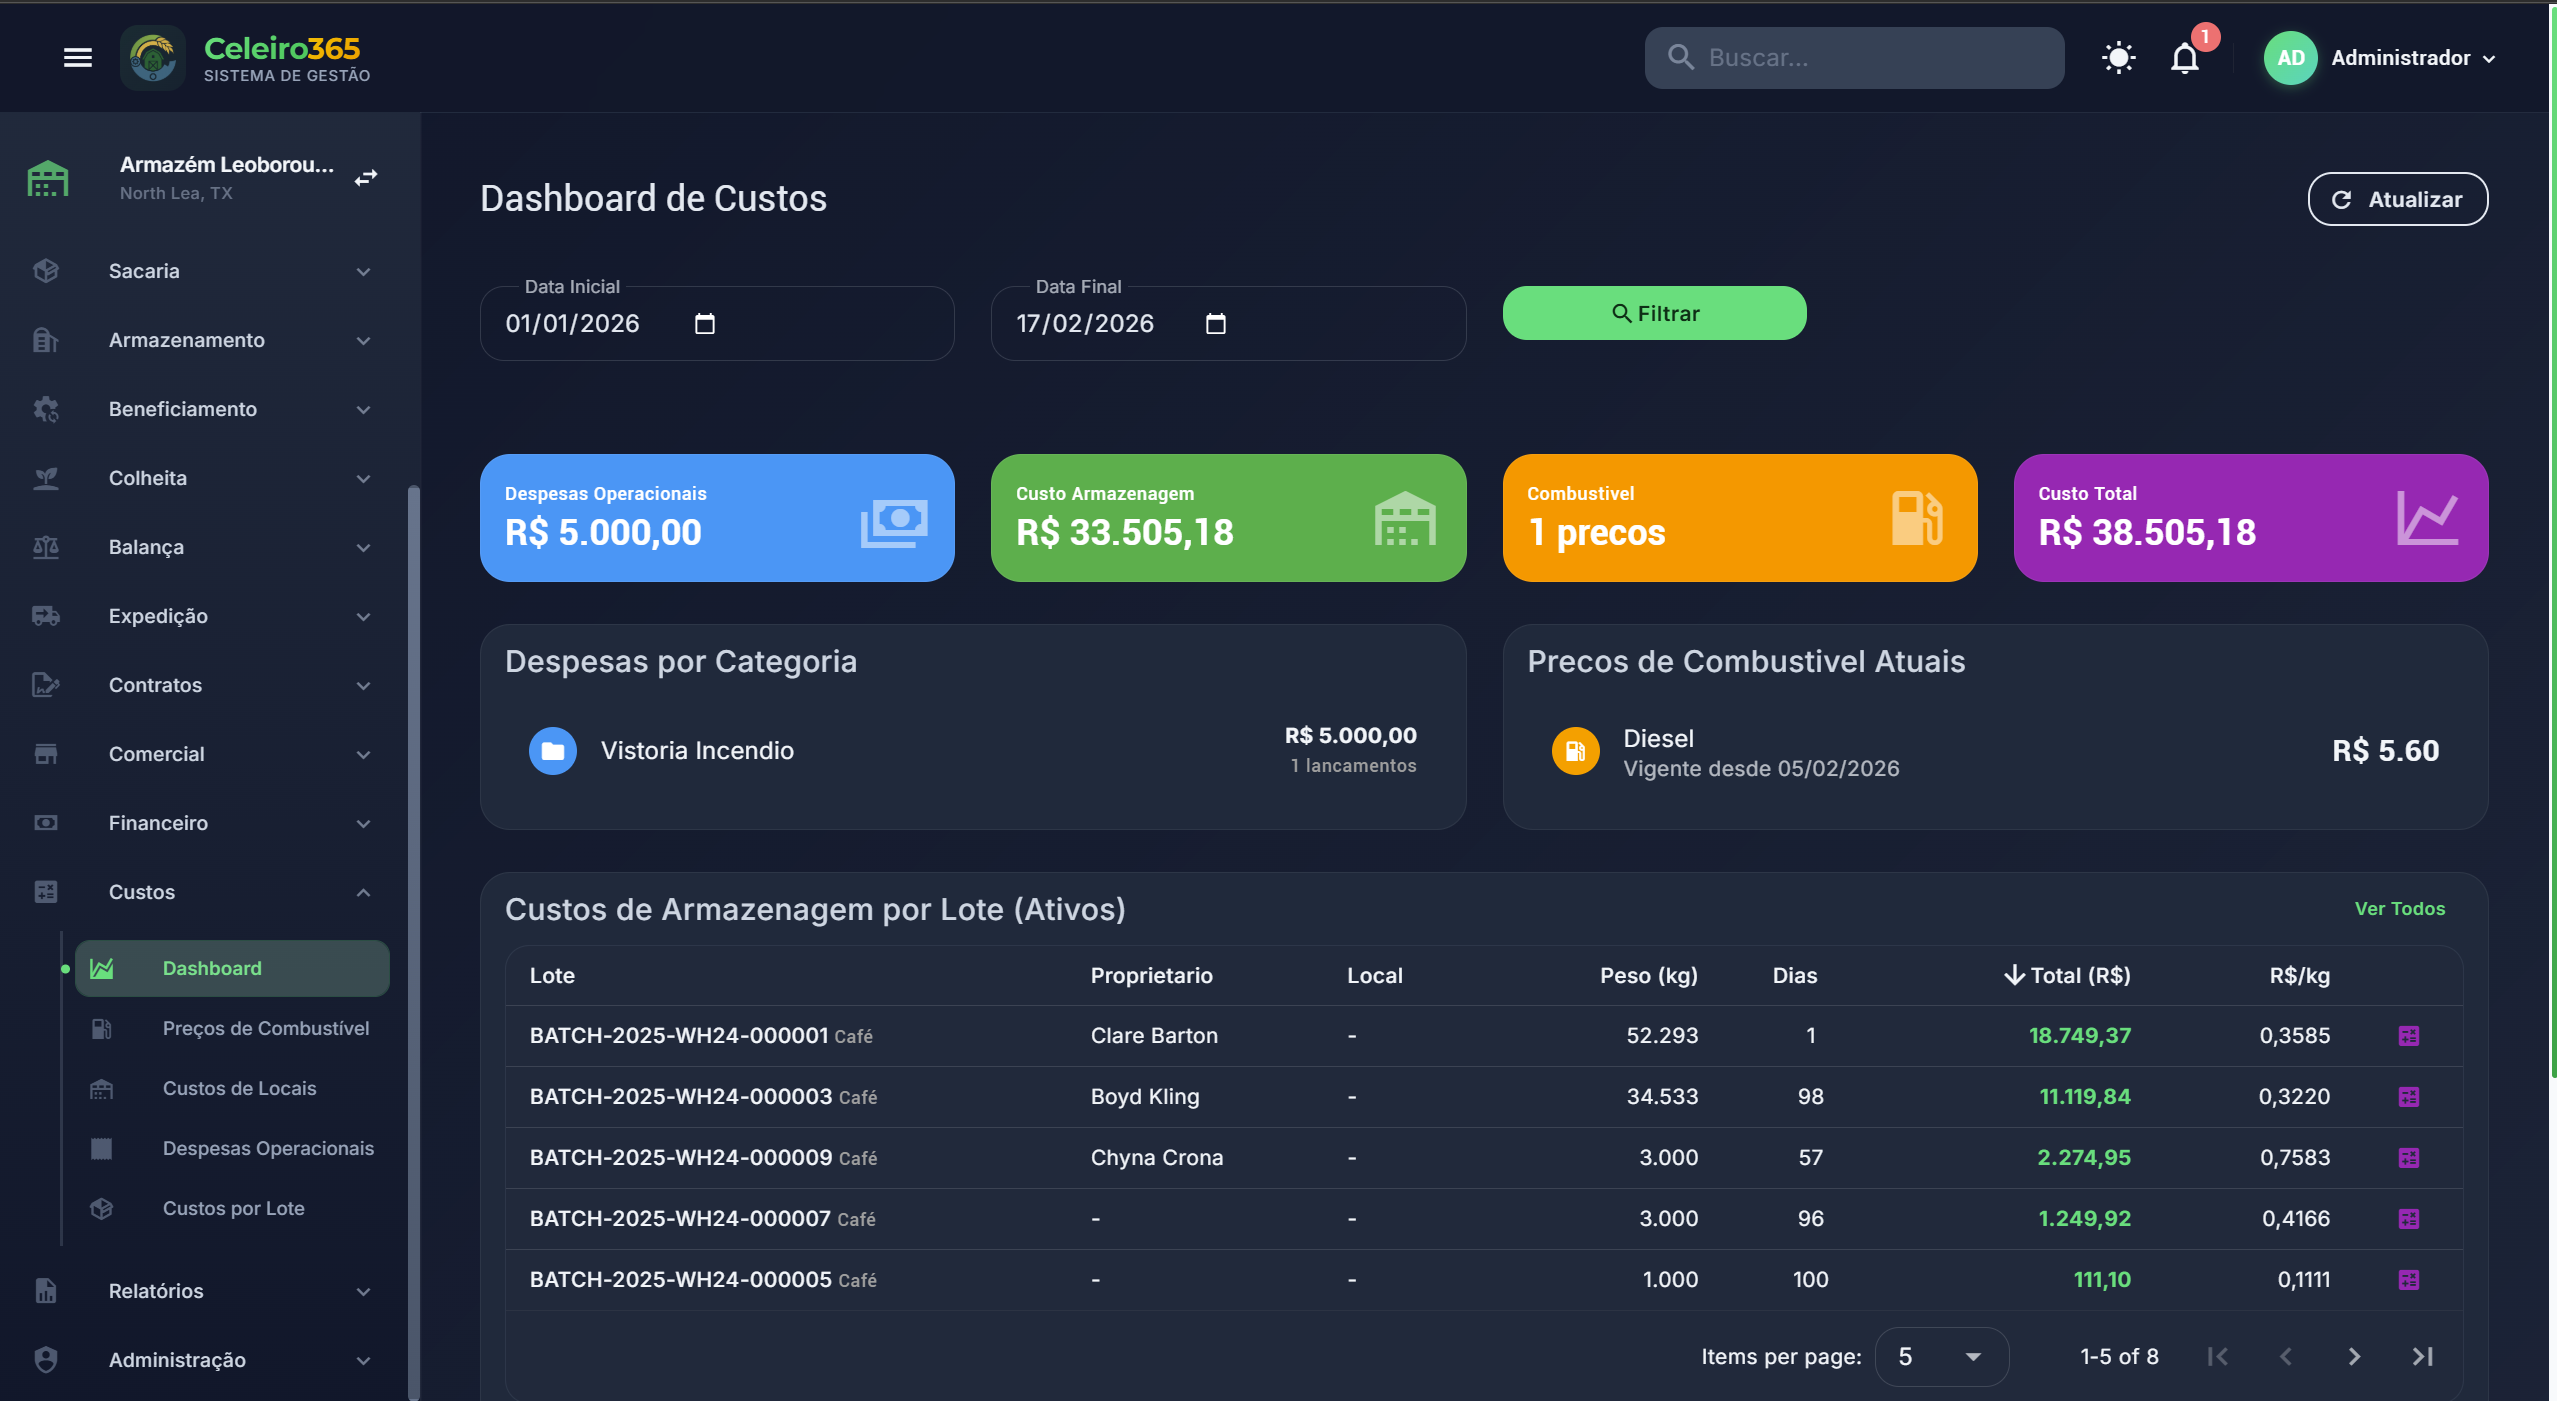
Task: Select Custos por Lote menu item
Action: [x=233, y=1208]
